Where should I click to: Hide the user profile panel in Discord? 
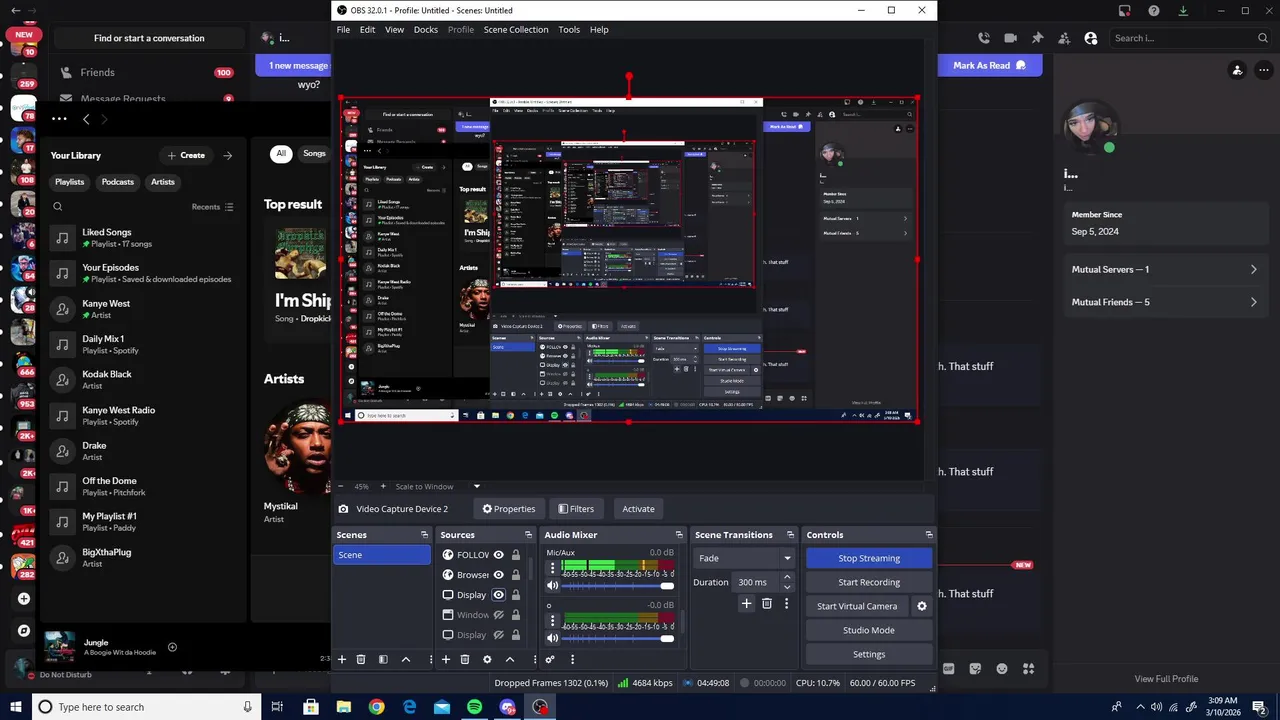point(1090,38)
